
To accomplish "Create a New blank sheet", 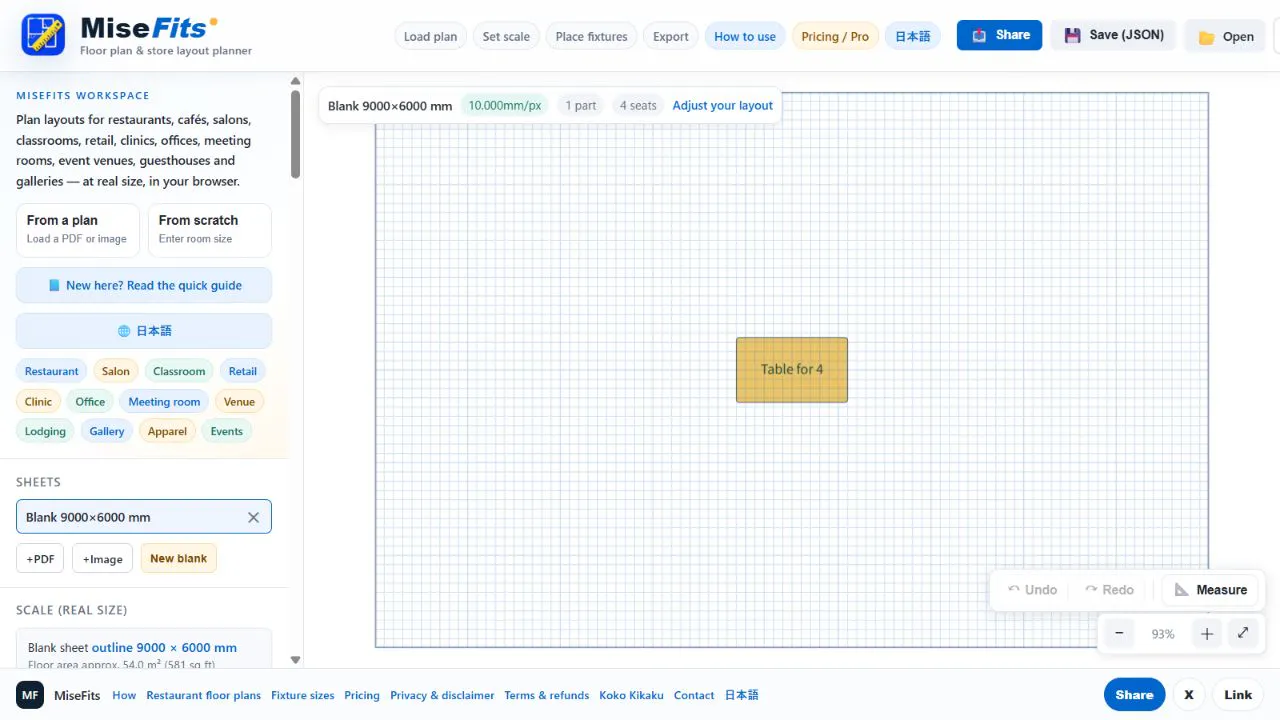I will (x=178, y=558).
